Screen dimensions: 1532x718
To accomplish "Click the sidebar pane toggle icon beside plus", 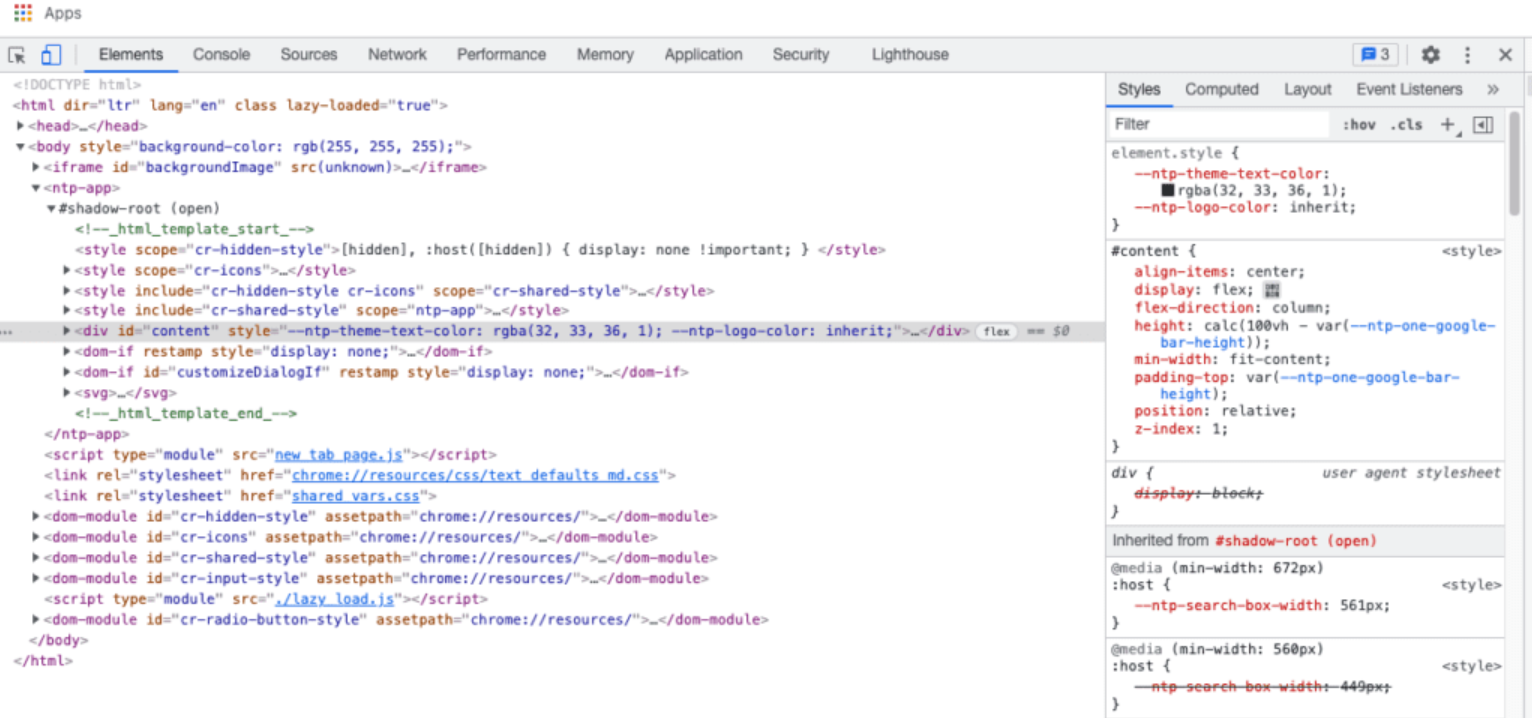I will [1483, 124].
